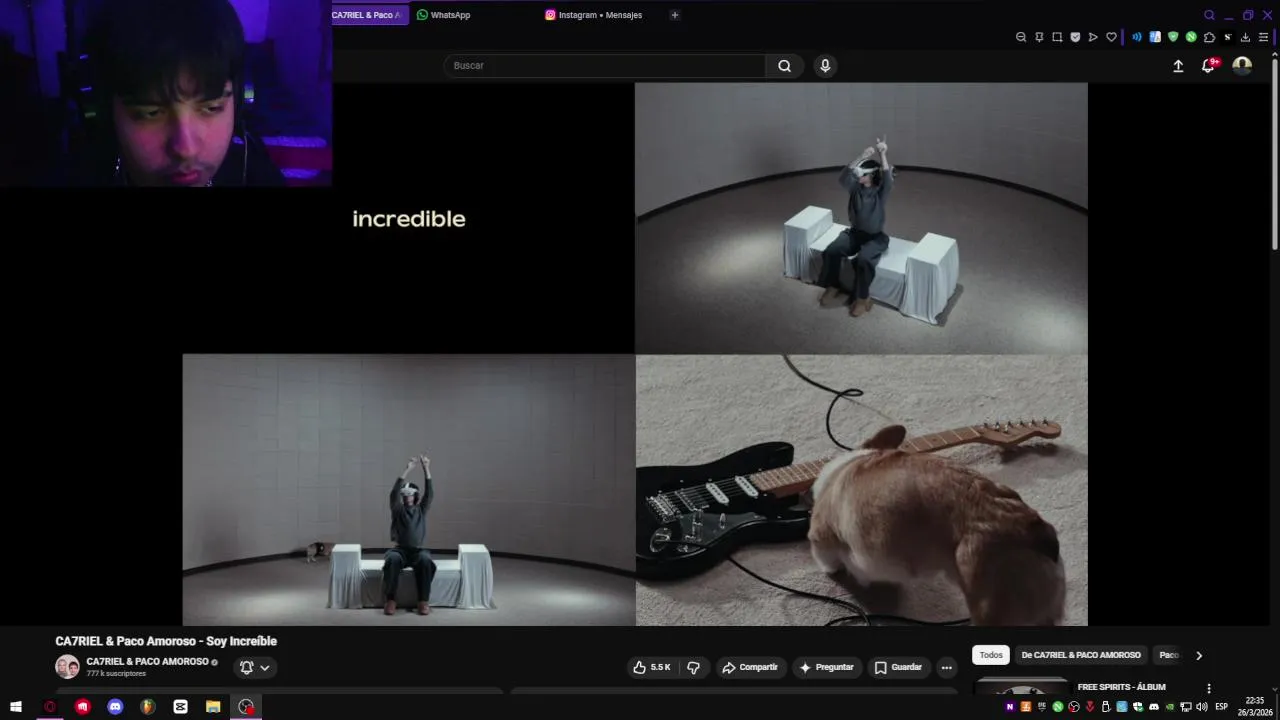Open OBS Studio from the taskbar
Screen dimensions: 1280x720
(x=246, y=707)
